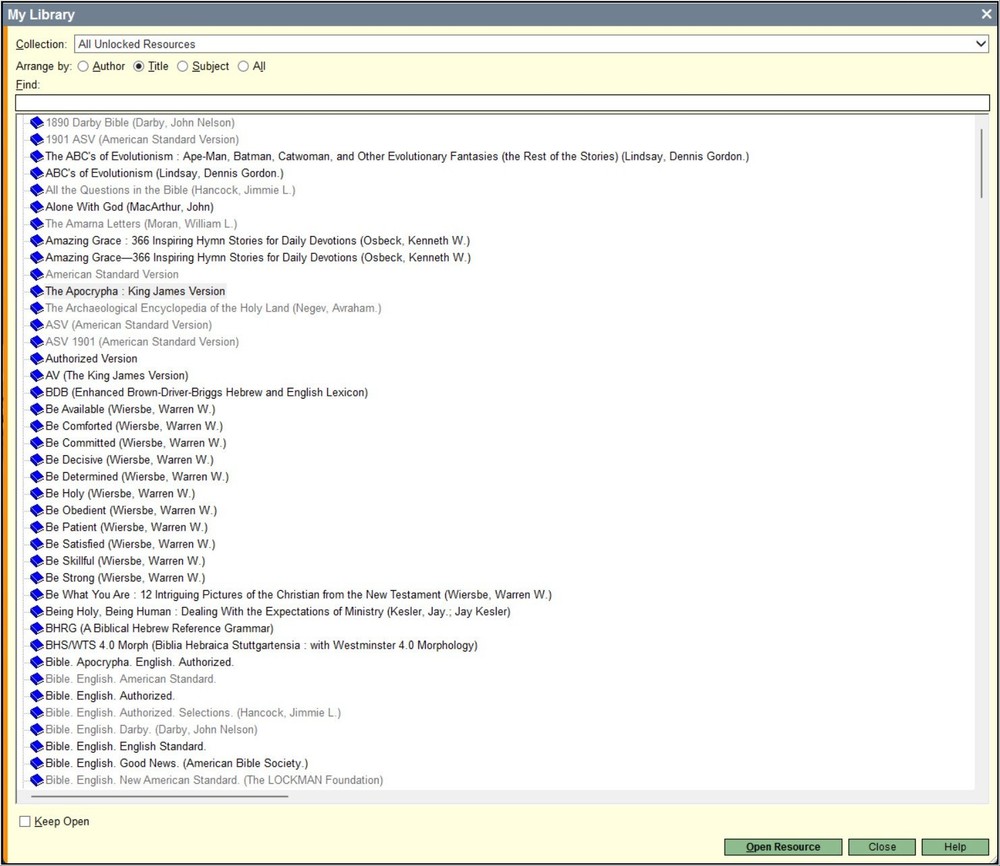Select Amazing Grace : 366 Inspiring Hymn Stories
Viewport: 1000px width, 866px height.
click(x=258, y=240)
